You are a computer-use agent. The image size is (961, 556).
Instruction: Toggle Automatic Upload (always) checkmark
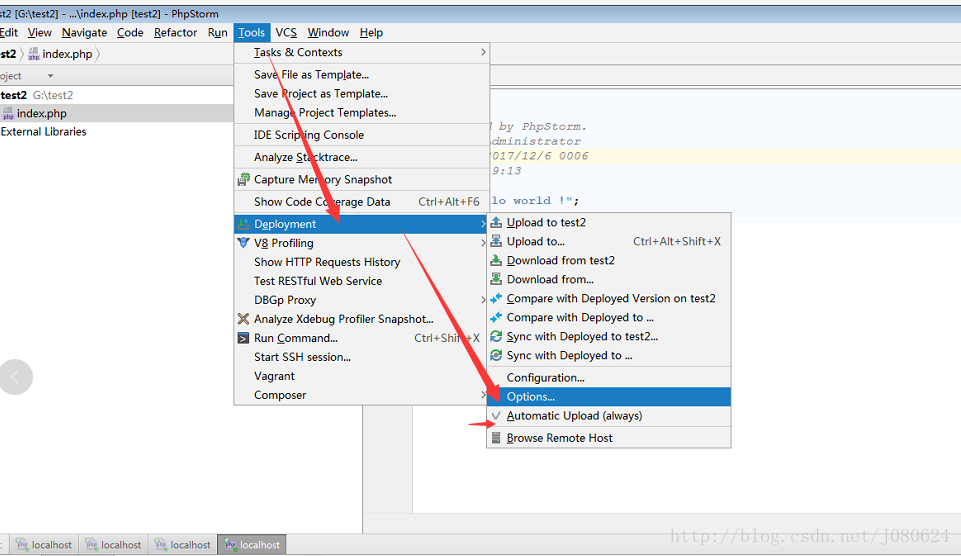[x=496, y=416]
